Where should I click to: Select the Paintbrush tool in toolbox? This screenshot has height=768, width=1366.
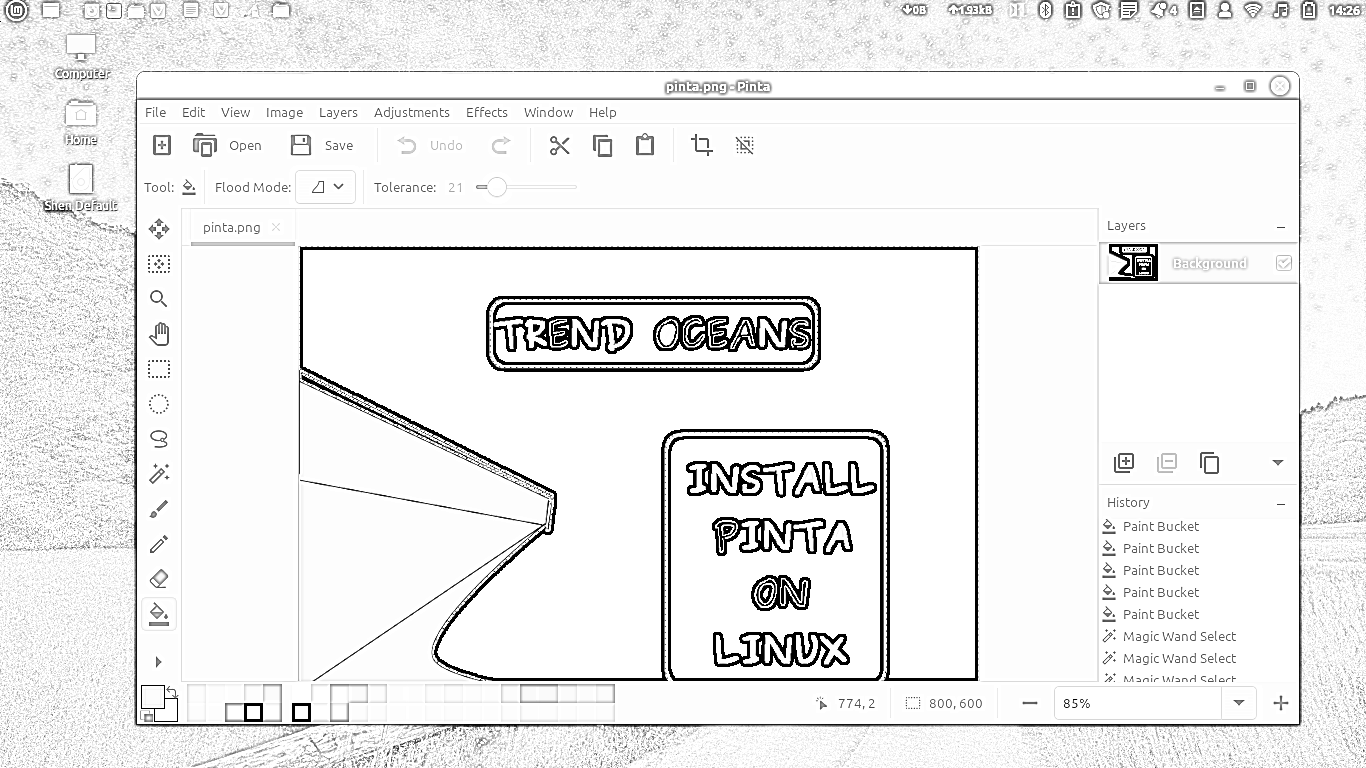159,510
